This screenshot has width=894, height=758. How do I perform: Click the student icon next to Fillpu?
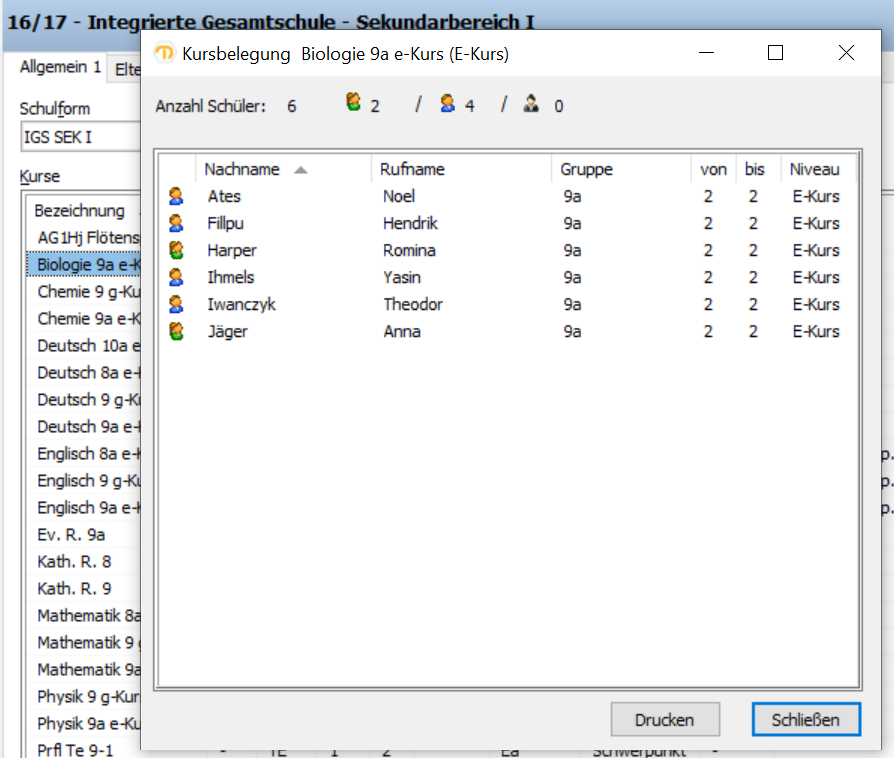point(176,224)
